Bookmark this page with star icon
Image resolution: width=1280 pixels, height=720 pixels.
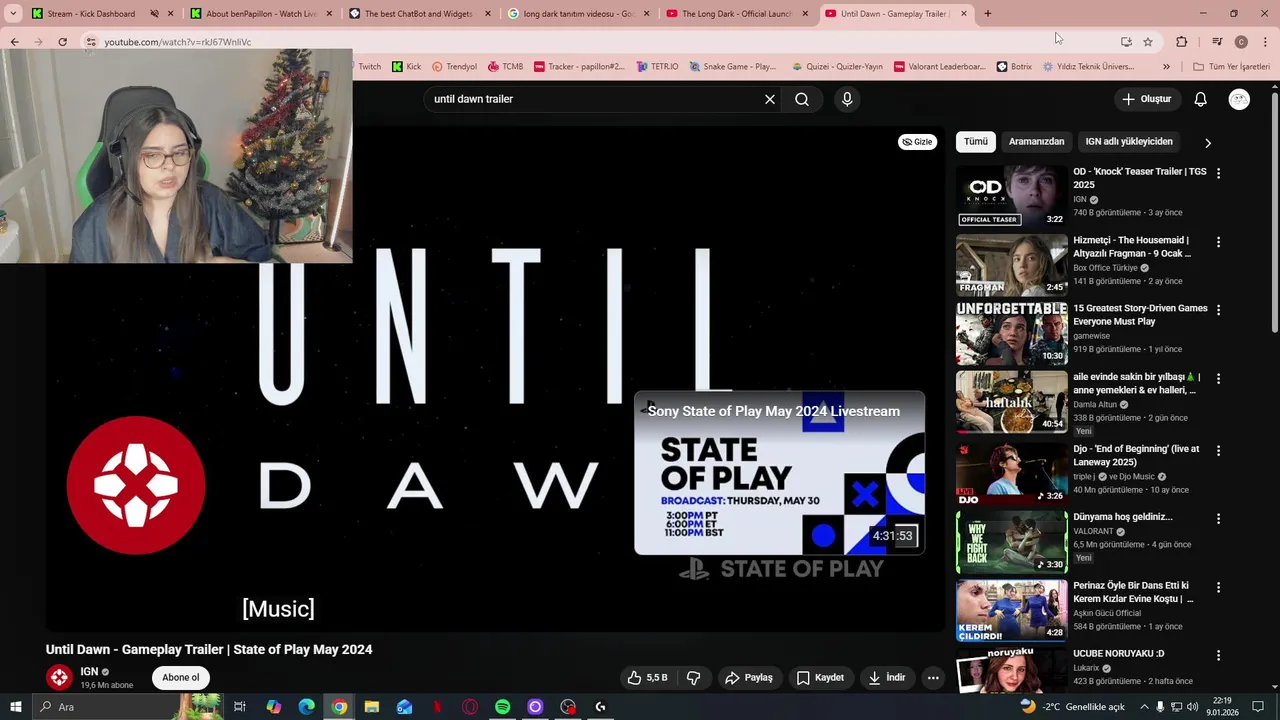coord(1148,42)
